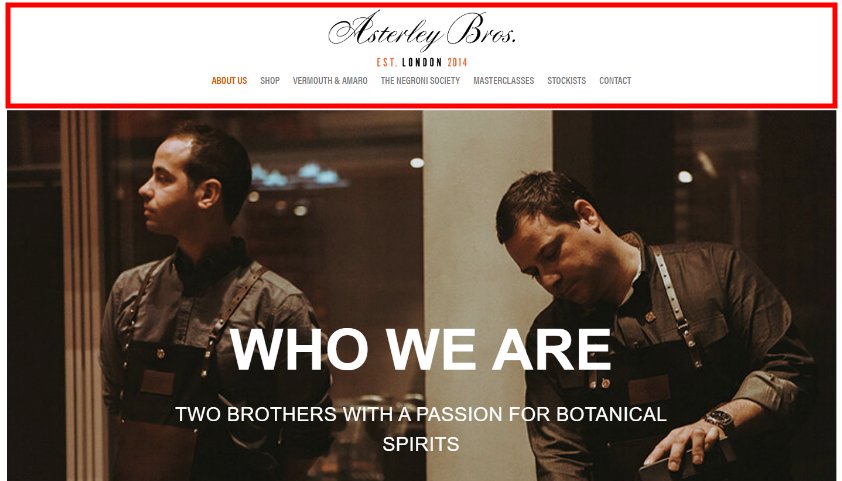Open Vermouth & Amaro section
This screenshot has height=481, width=842.
pos(330,81)
